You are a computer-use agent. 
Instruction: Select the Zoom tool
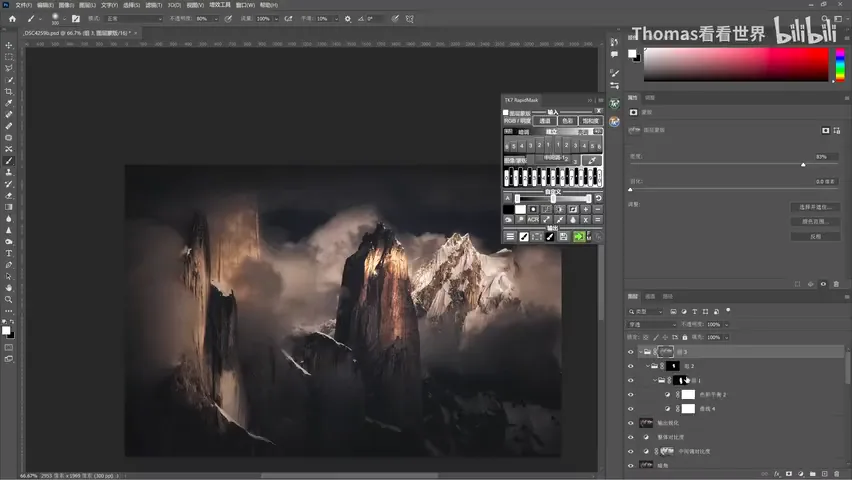coord(9,300)
